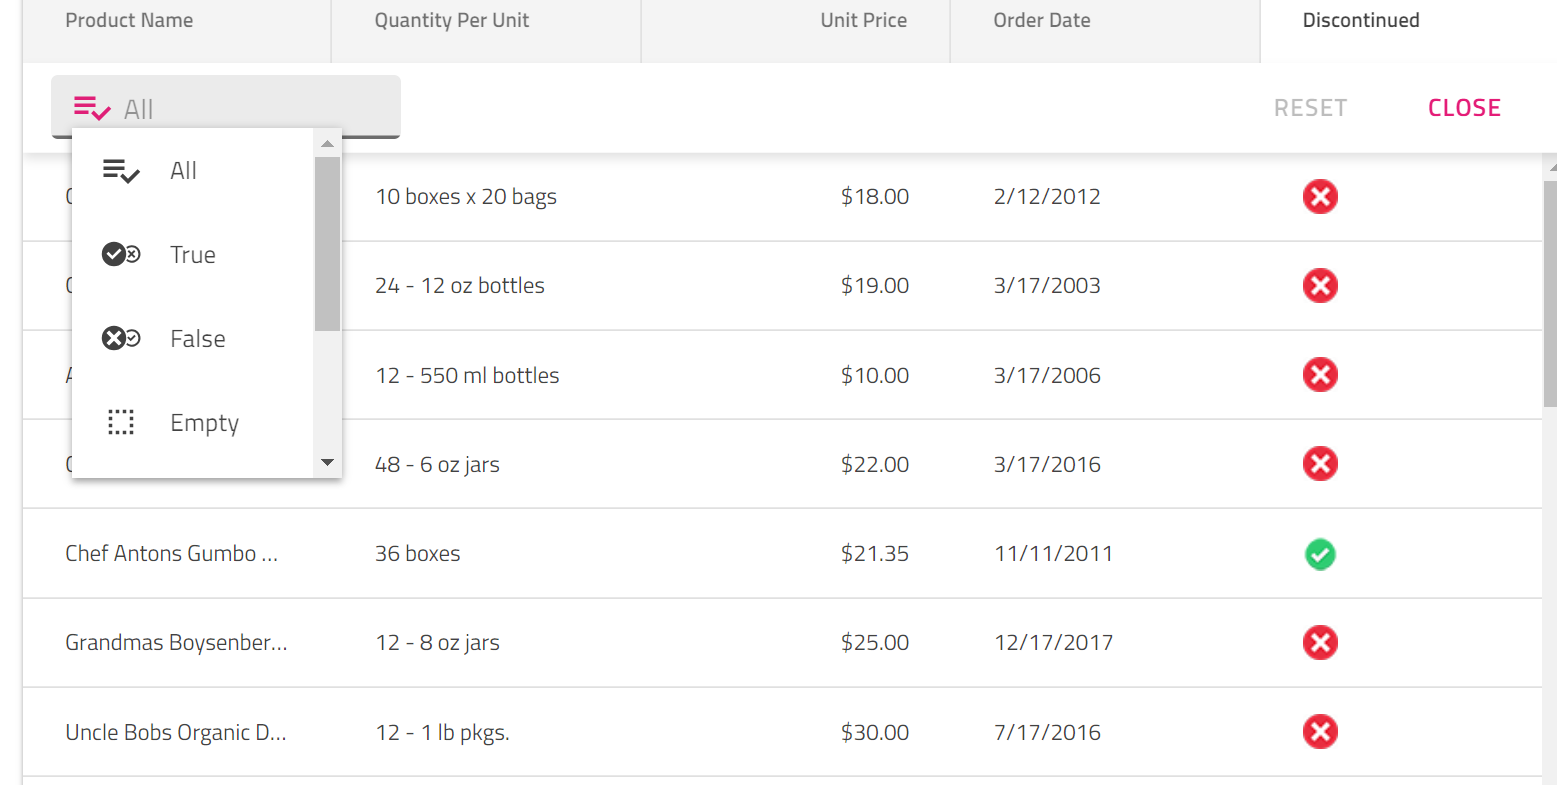Viewport: 1557px width, 785px height.
Task: Click the Discontinued column header
Action: (1360, 20)
